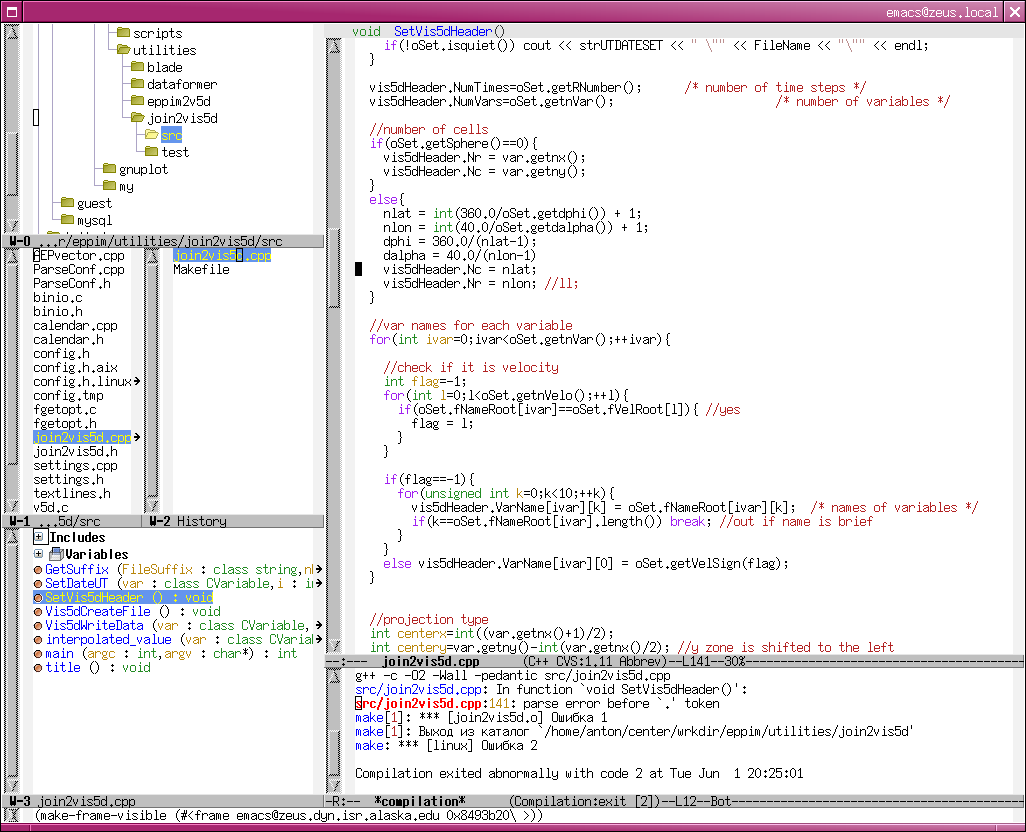Click the mysql folder icon
This screenshot has height=832, width=1026.
[x=67, y=220]
